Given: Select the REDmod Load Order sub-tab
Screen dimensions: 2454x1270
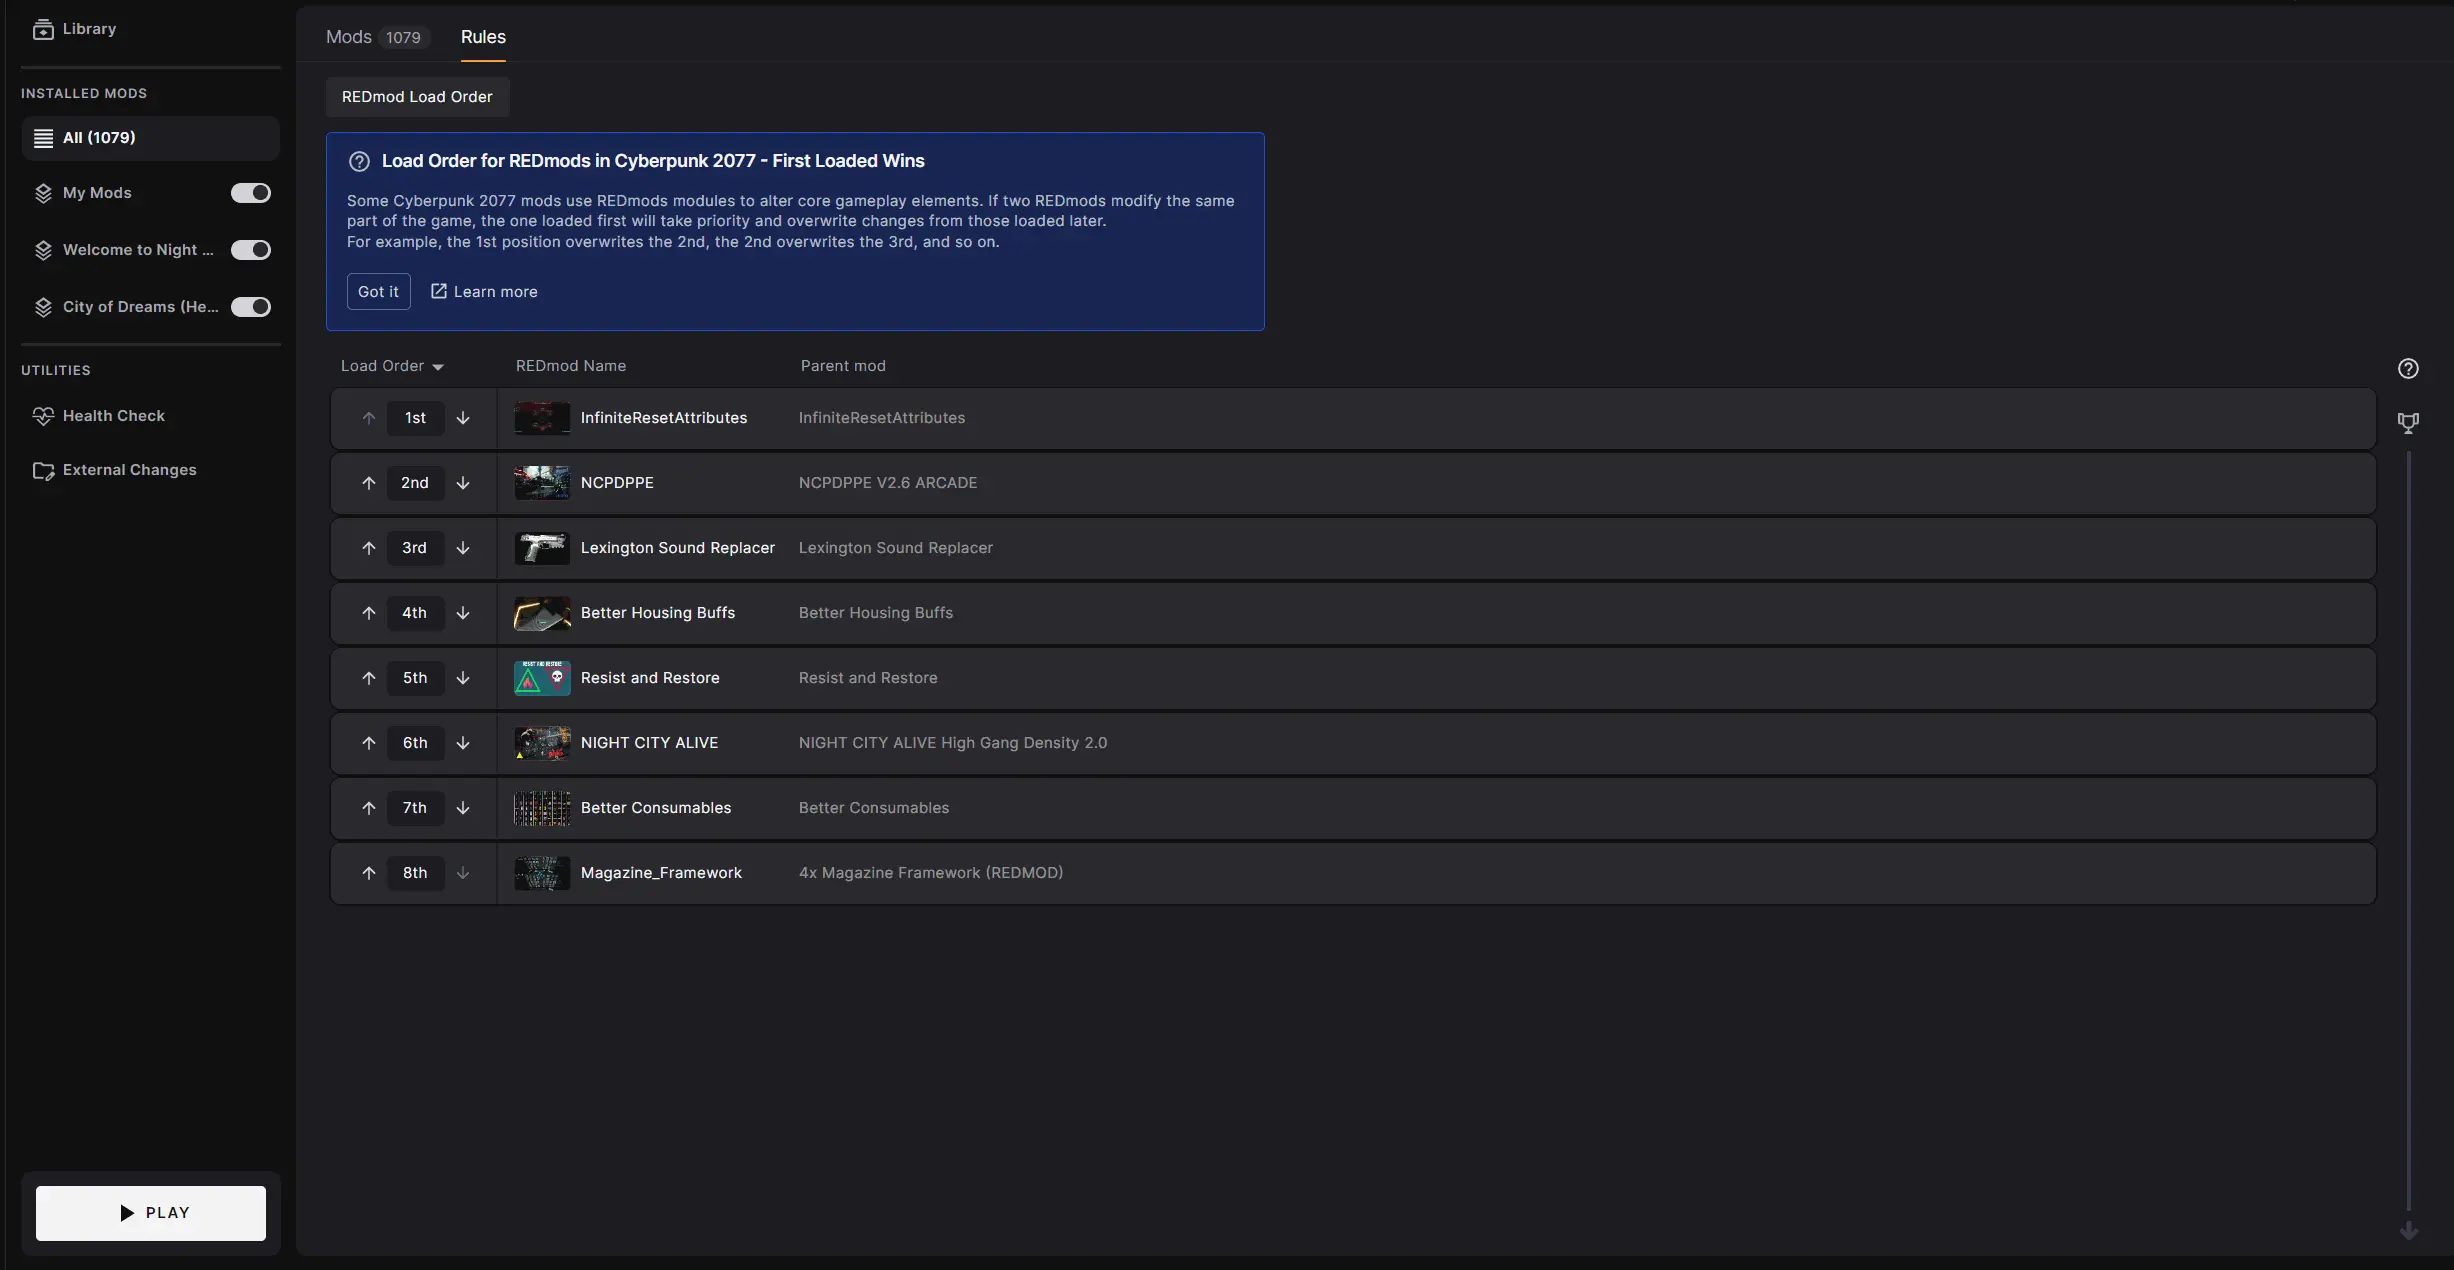Looking at the screenshot, I should pyautogui.click(x=417, y=97).
